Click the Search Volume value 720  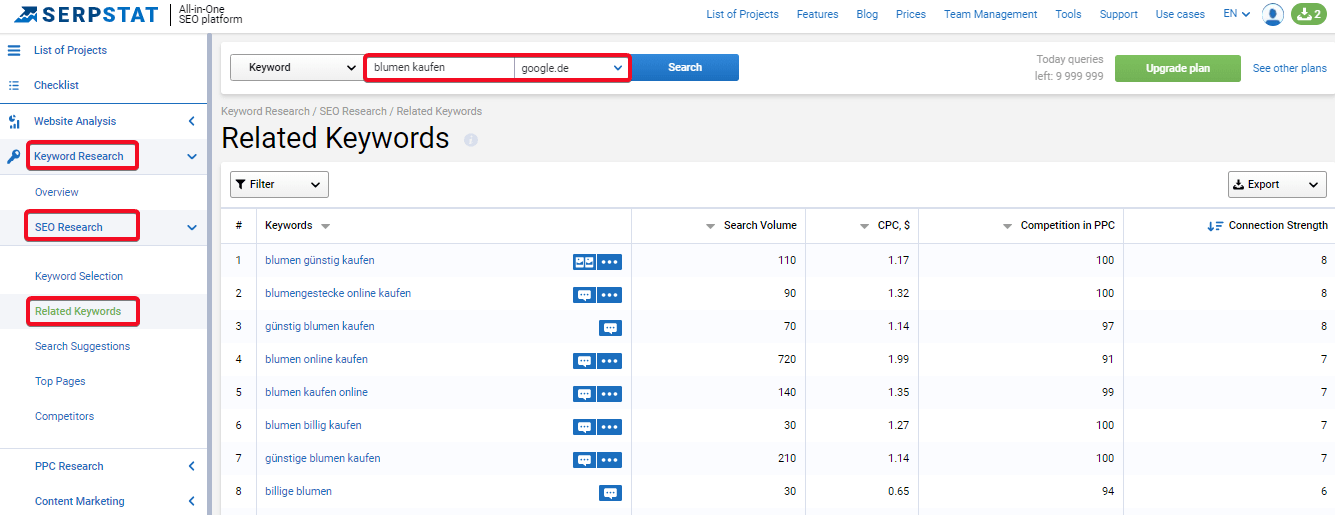pos(787,359)
